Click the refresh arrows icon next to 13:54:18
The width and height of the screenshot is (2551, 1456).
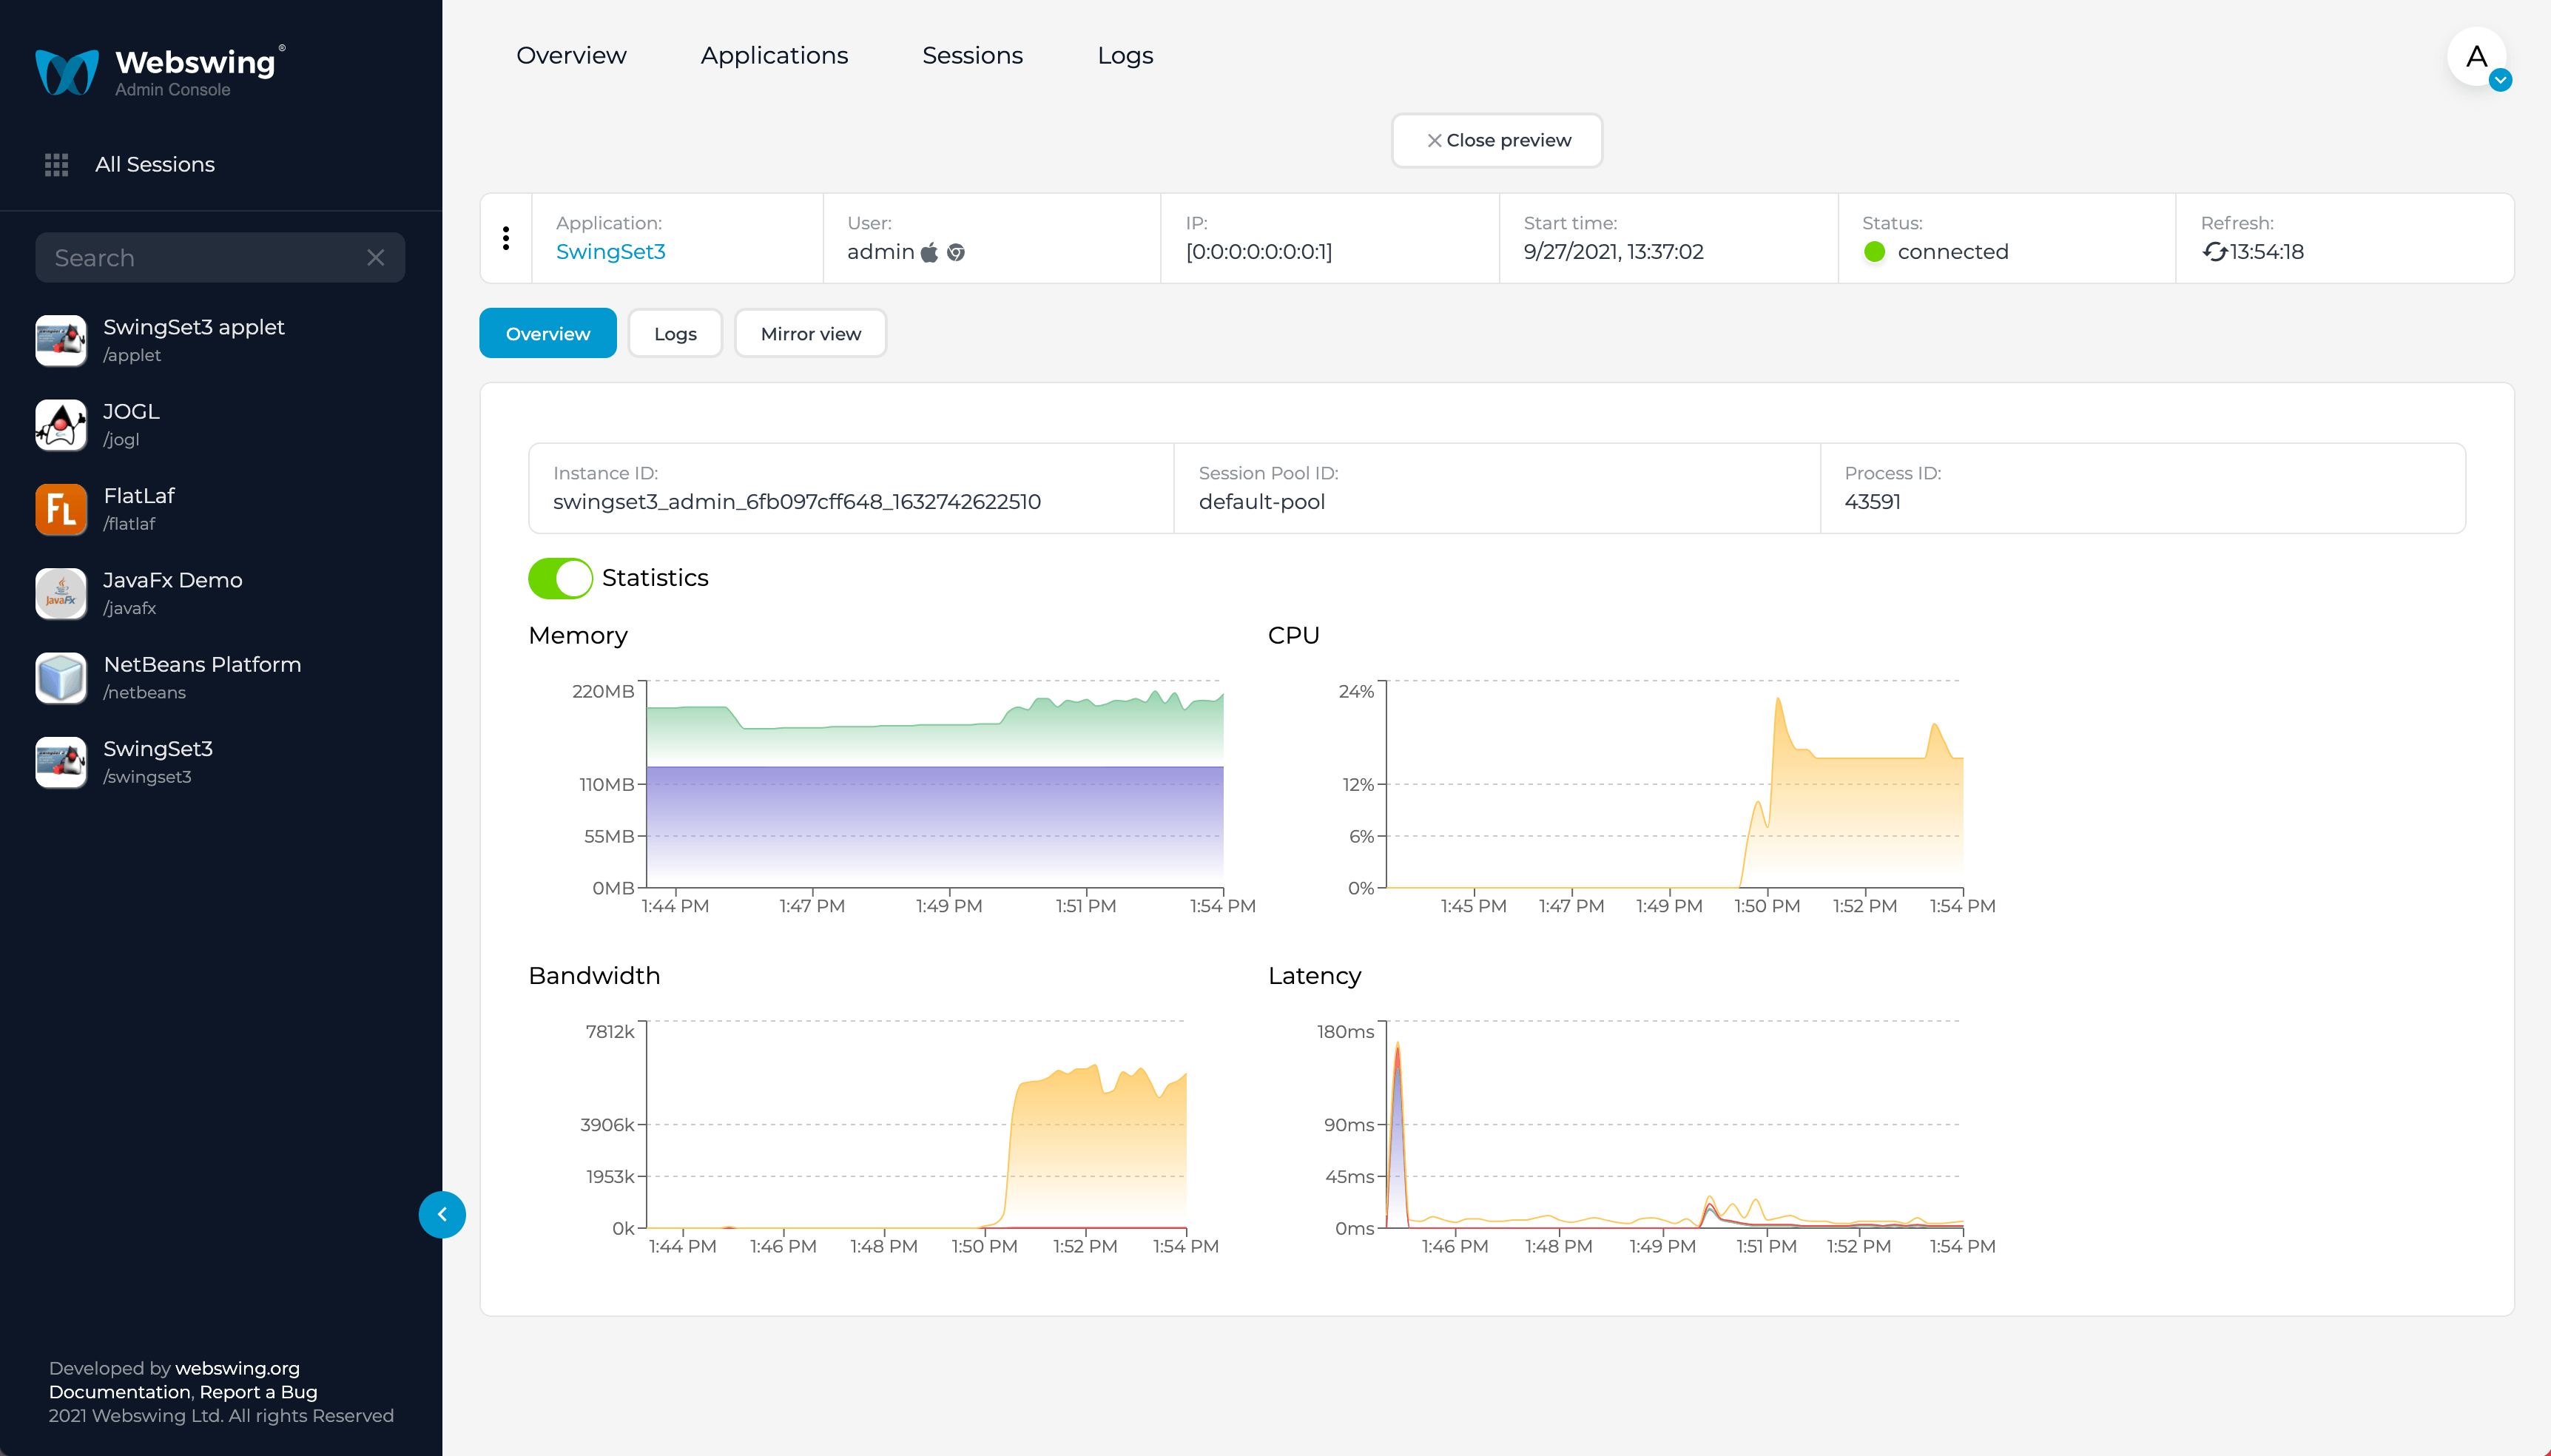(2214, 252)
